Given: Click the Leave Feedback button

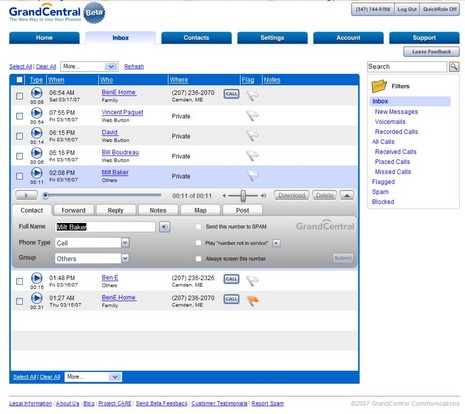Looking at the screenshot, I should click(x=431, y=52).
